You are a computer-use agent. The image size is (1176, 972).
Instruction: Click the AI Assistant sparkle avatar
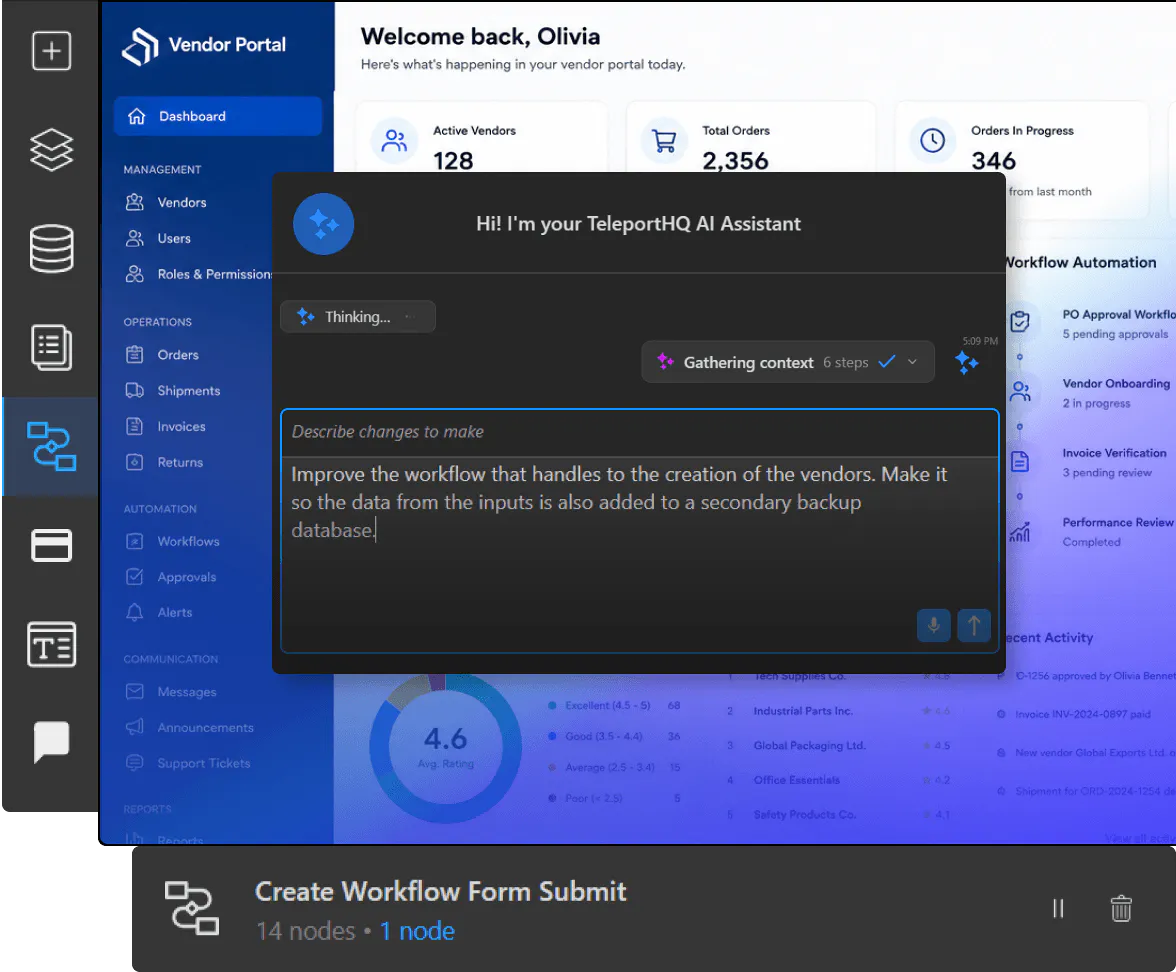pos(323,224)
